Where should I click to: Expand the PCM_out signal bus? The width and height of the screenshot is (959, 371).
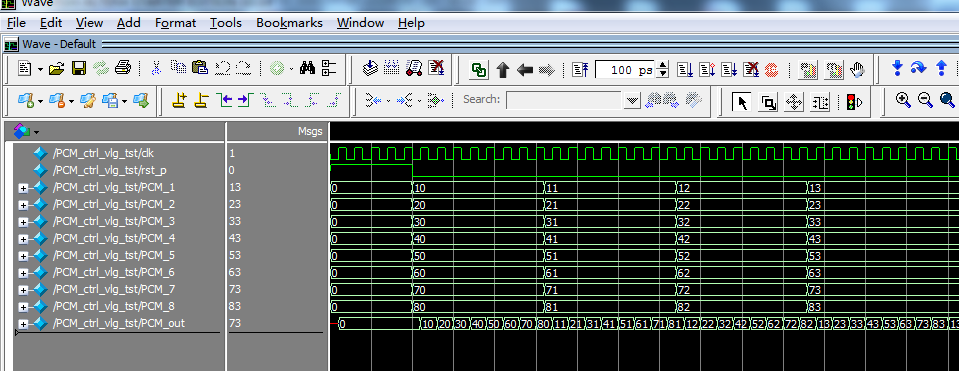pyautogui.click(x=23, y=324)
